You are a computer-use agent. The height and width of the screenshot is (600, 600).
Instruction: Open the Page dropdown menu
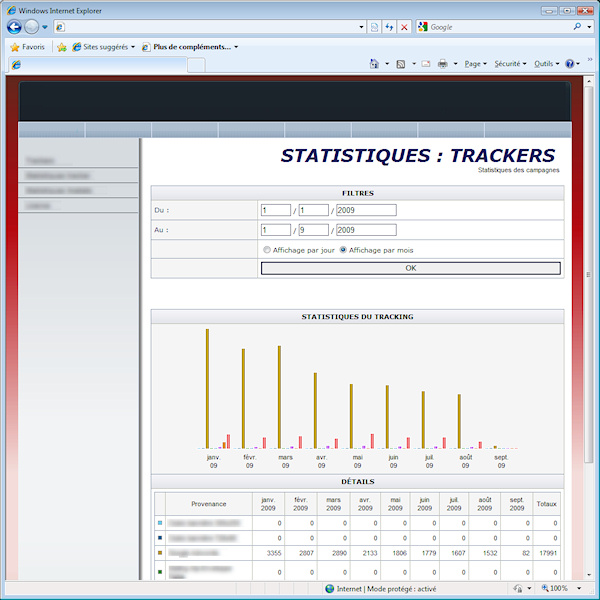click(x=475, y=64)
